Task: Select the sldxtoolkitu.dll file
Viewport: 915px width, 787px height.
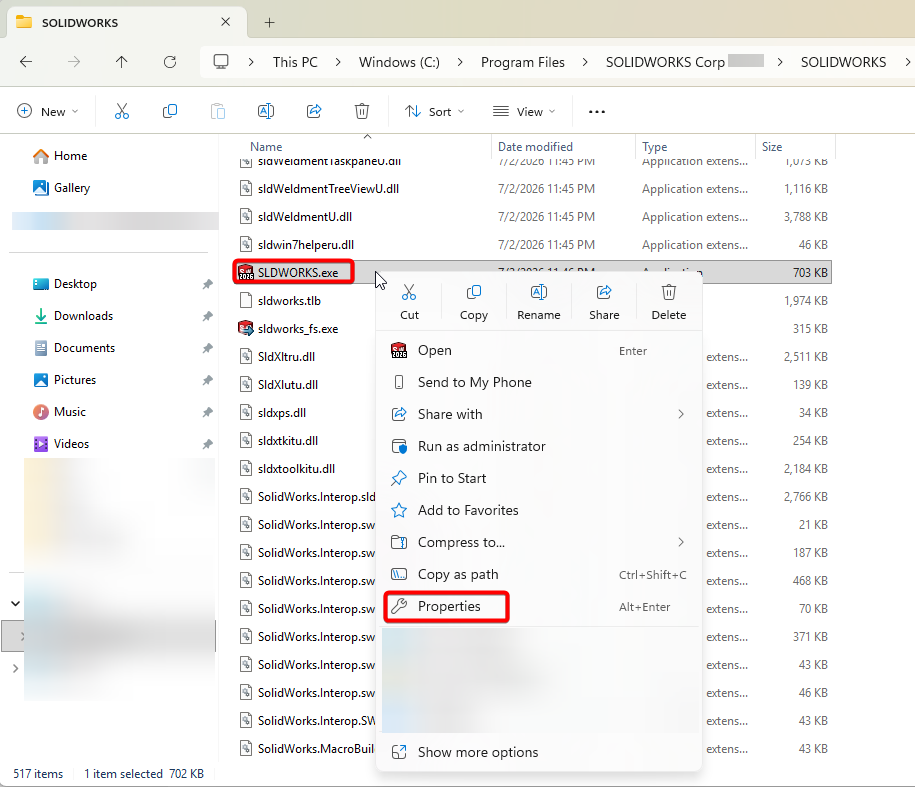Action: pyautogui.click(x=296, y=469)
